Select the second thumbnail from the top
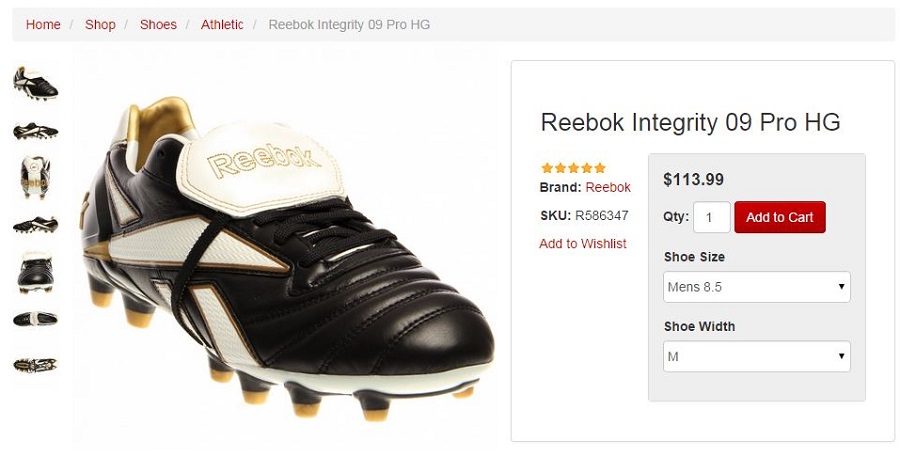The width and height of the screenshot is (900, 457). click(x=35, y=131)
